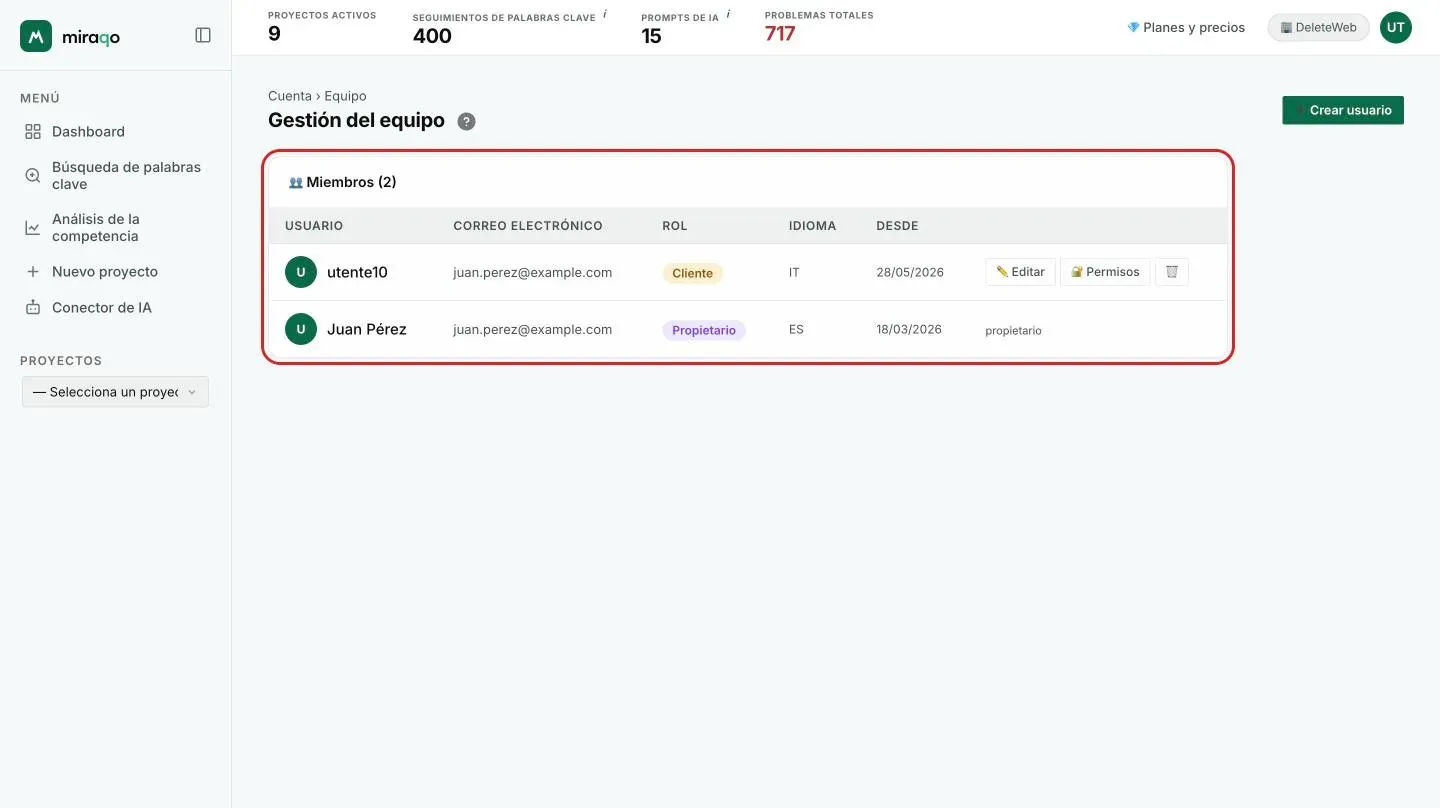The height and width of the screenshot is (808, 1440).
Task: Click Editar for utente10
Action: tap(1020, 272)
